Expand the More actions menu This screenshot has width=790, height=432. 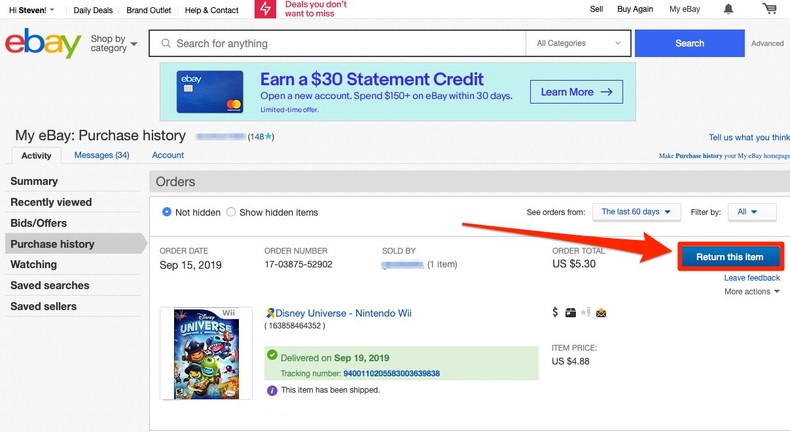tap(752, 292)
